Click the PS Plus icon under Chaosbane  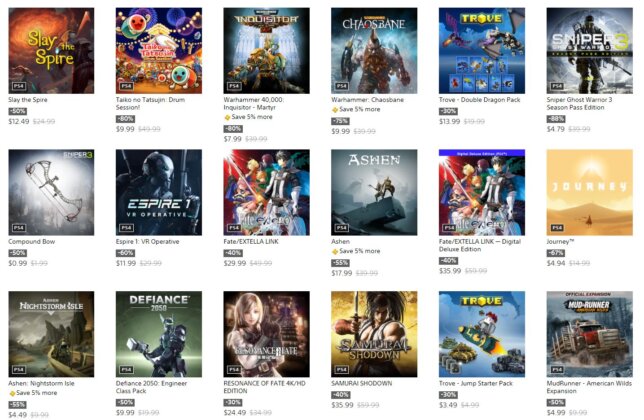[335, 110]
